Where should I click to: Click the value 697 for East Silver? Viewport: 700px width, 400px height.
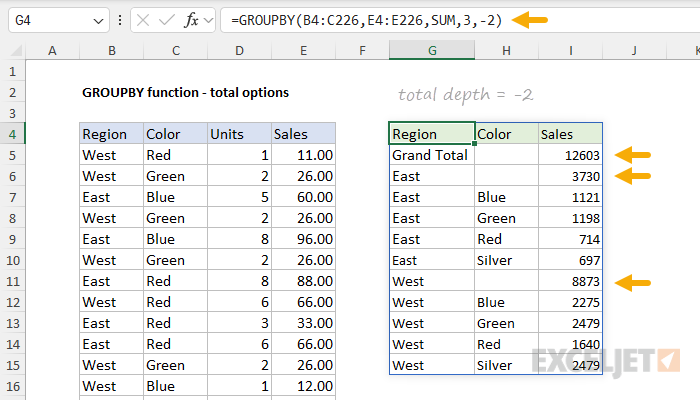pos(571,260)
